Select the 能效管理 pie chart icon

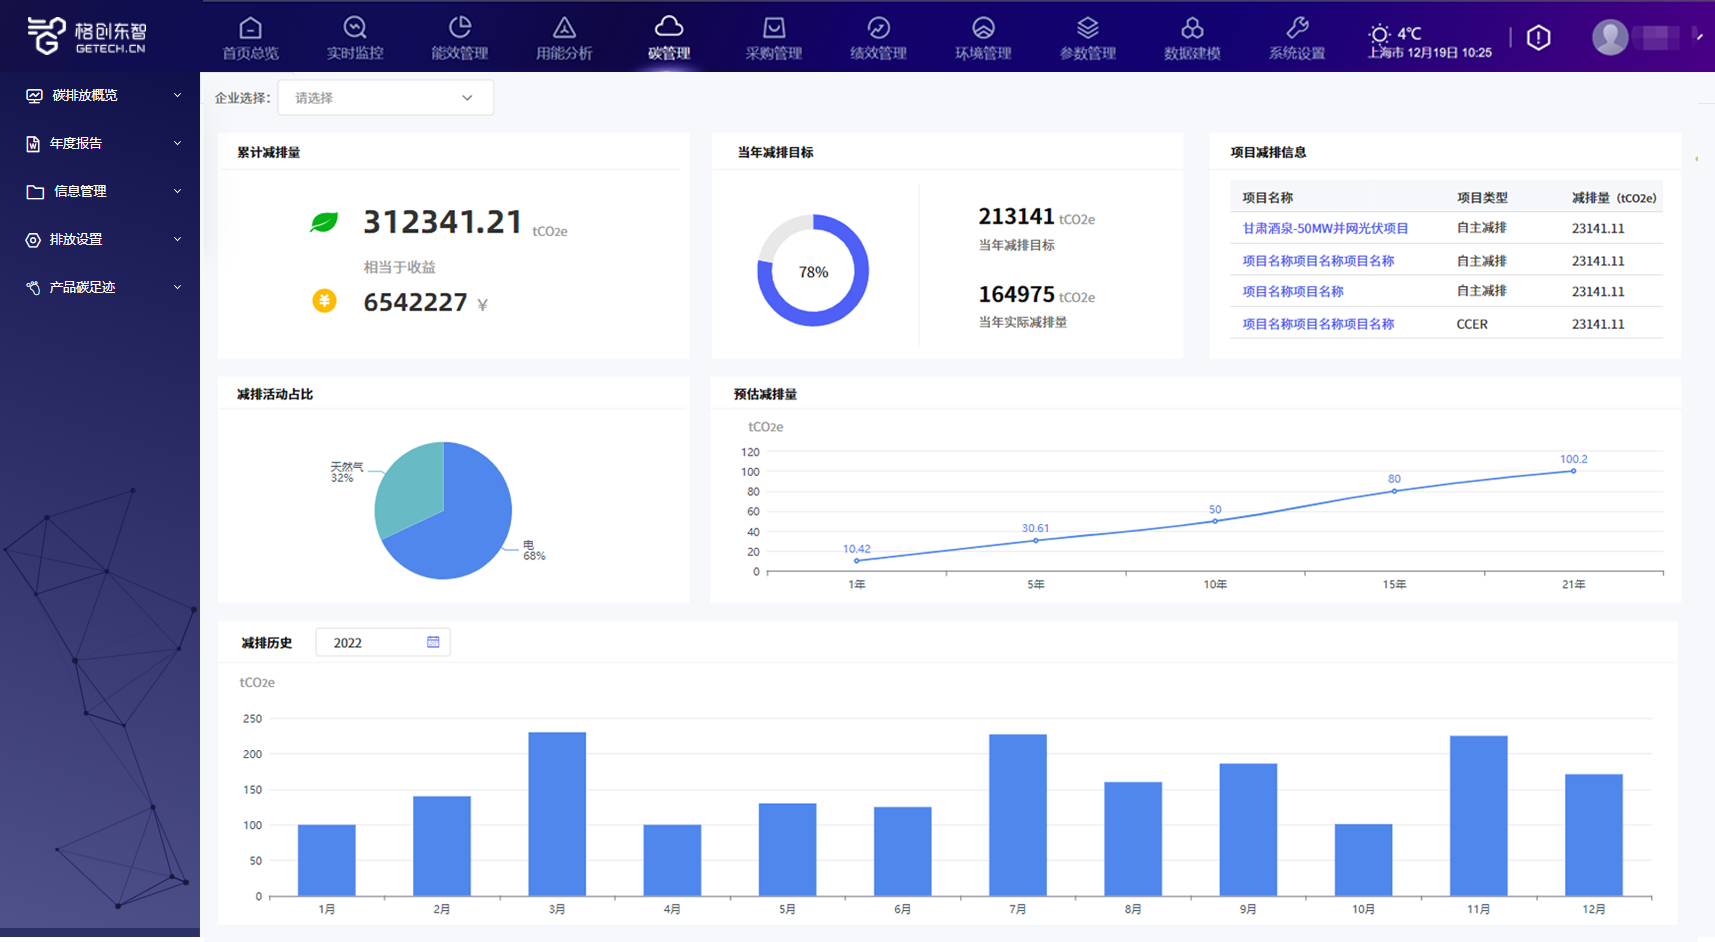460,28
